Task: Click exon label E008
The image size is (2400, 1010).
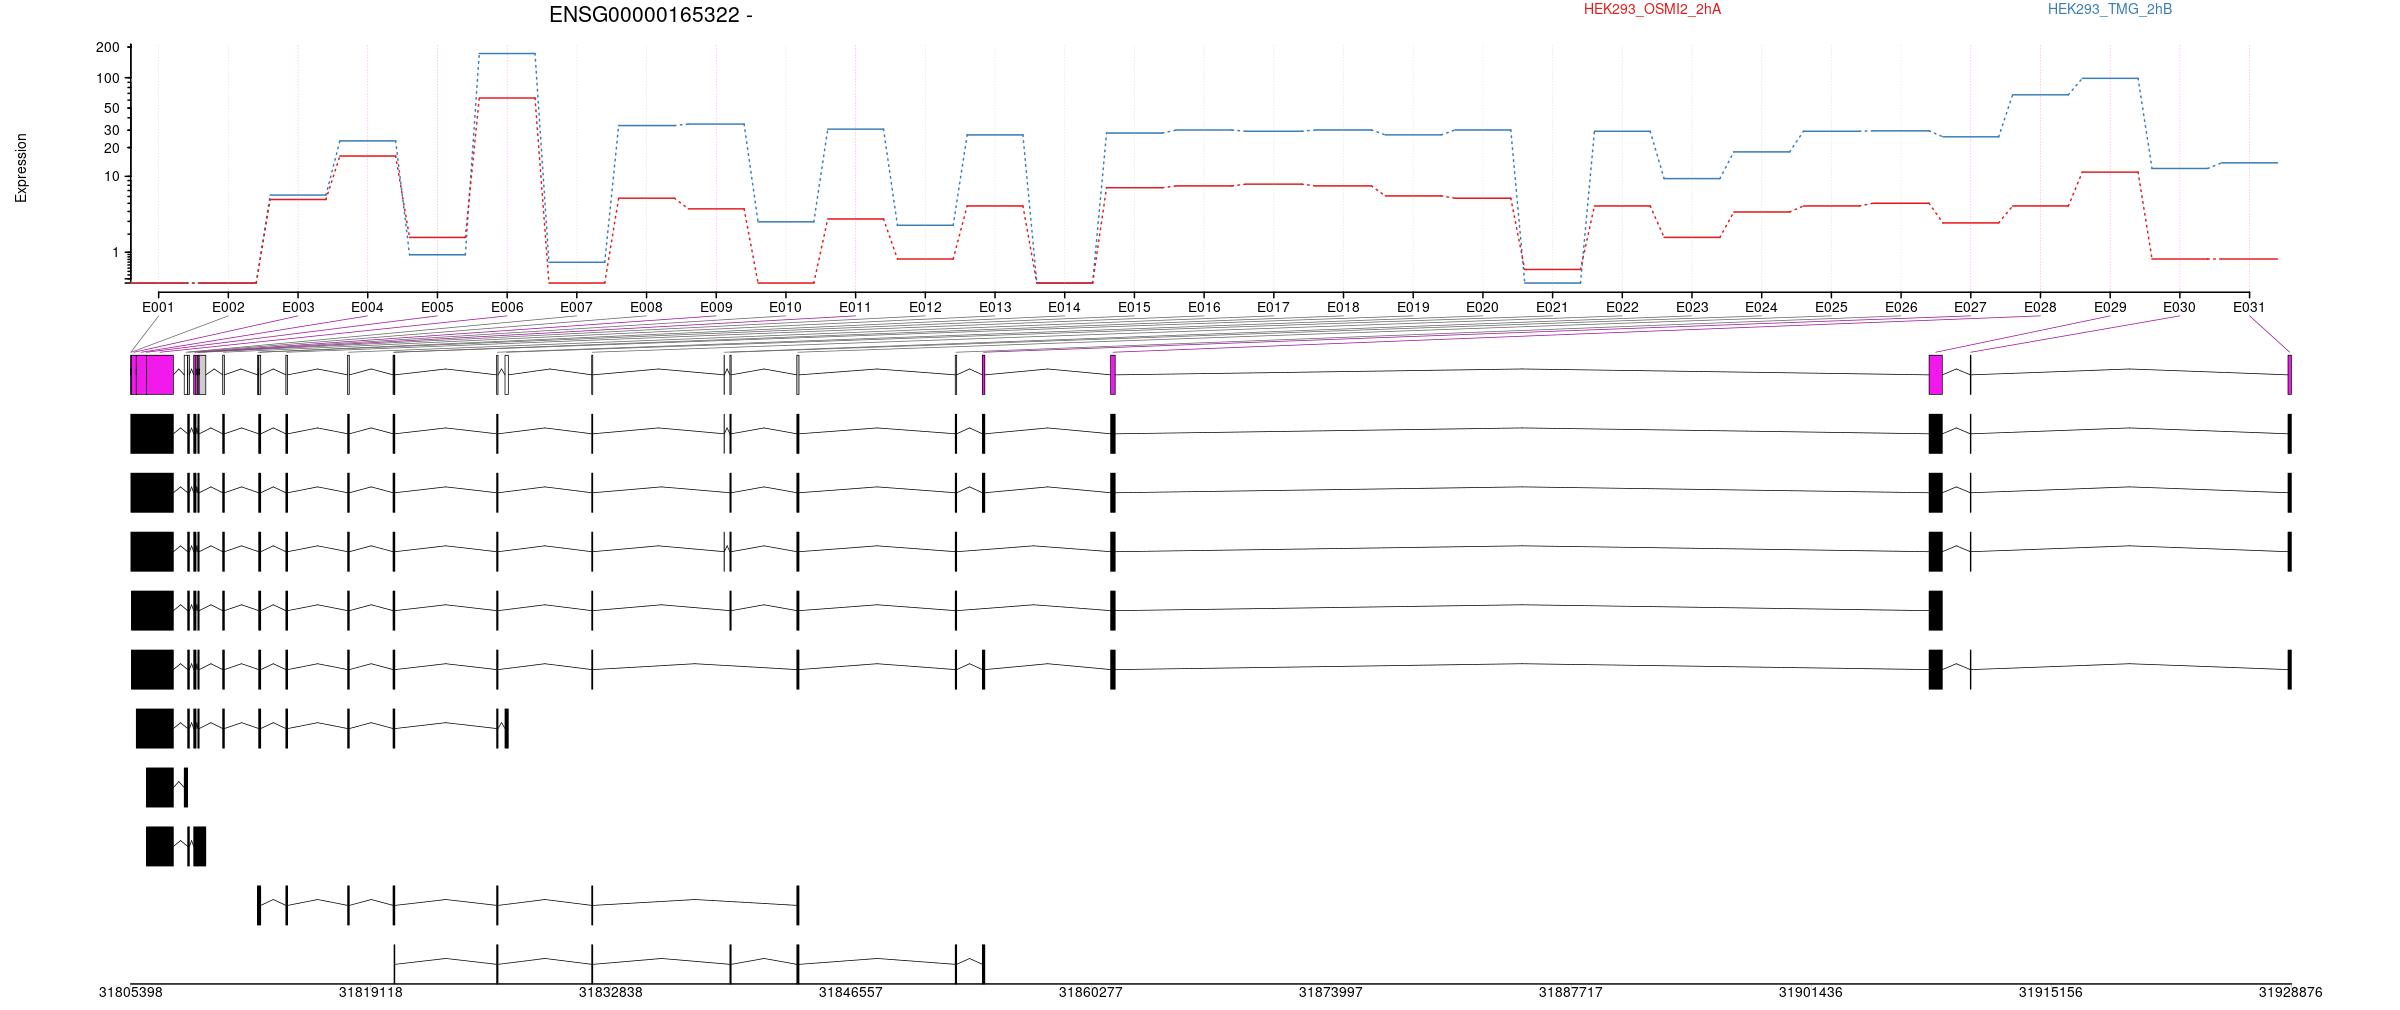Action: pos(646,307)
